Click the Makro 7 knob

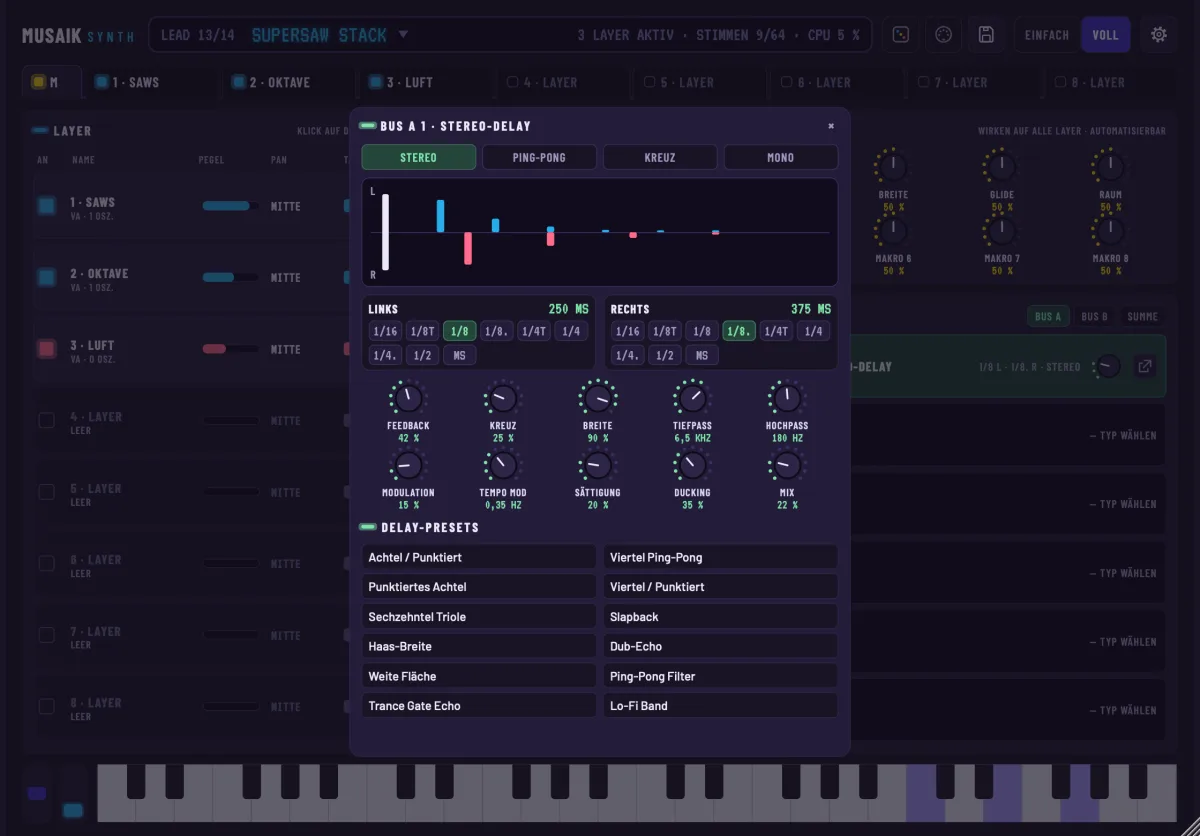(x=1001, y=230)
